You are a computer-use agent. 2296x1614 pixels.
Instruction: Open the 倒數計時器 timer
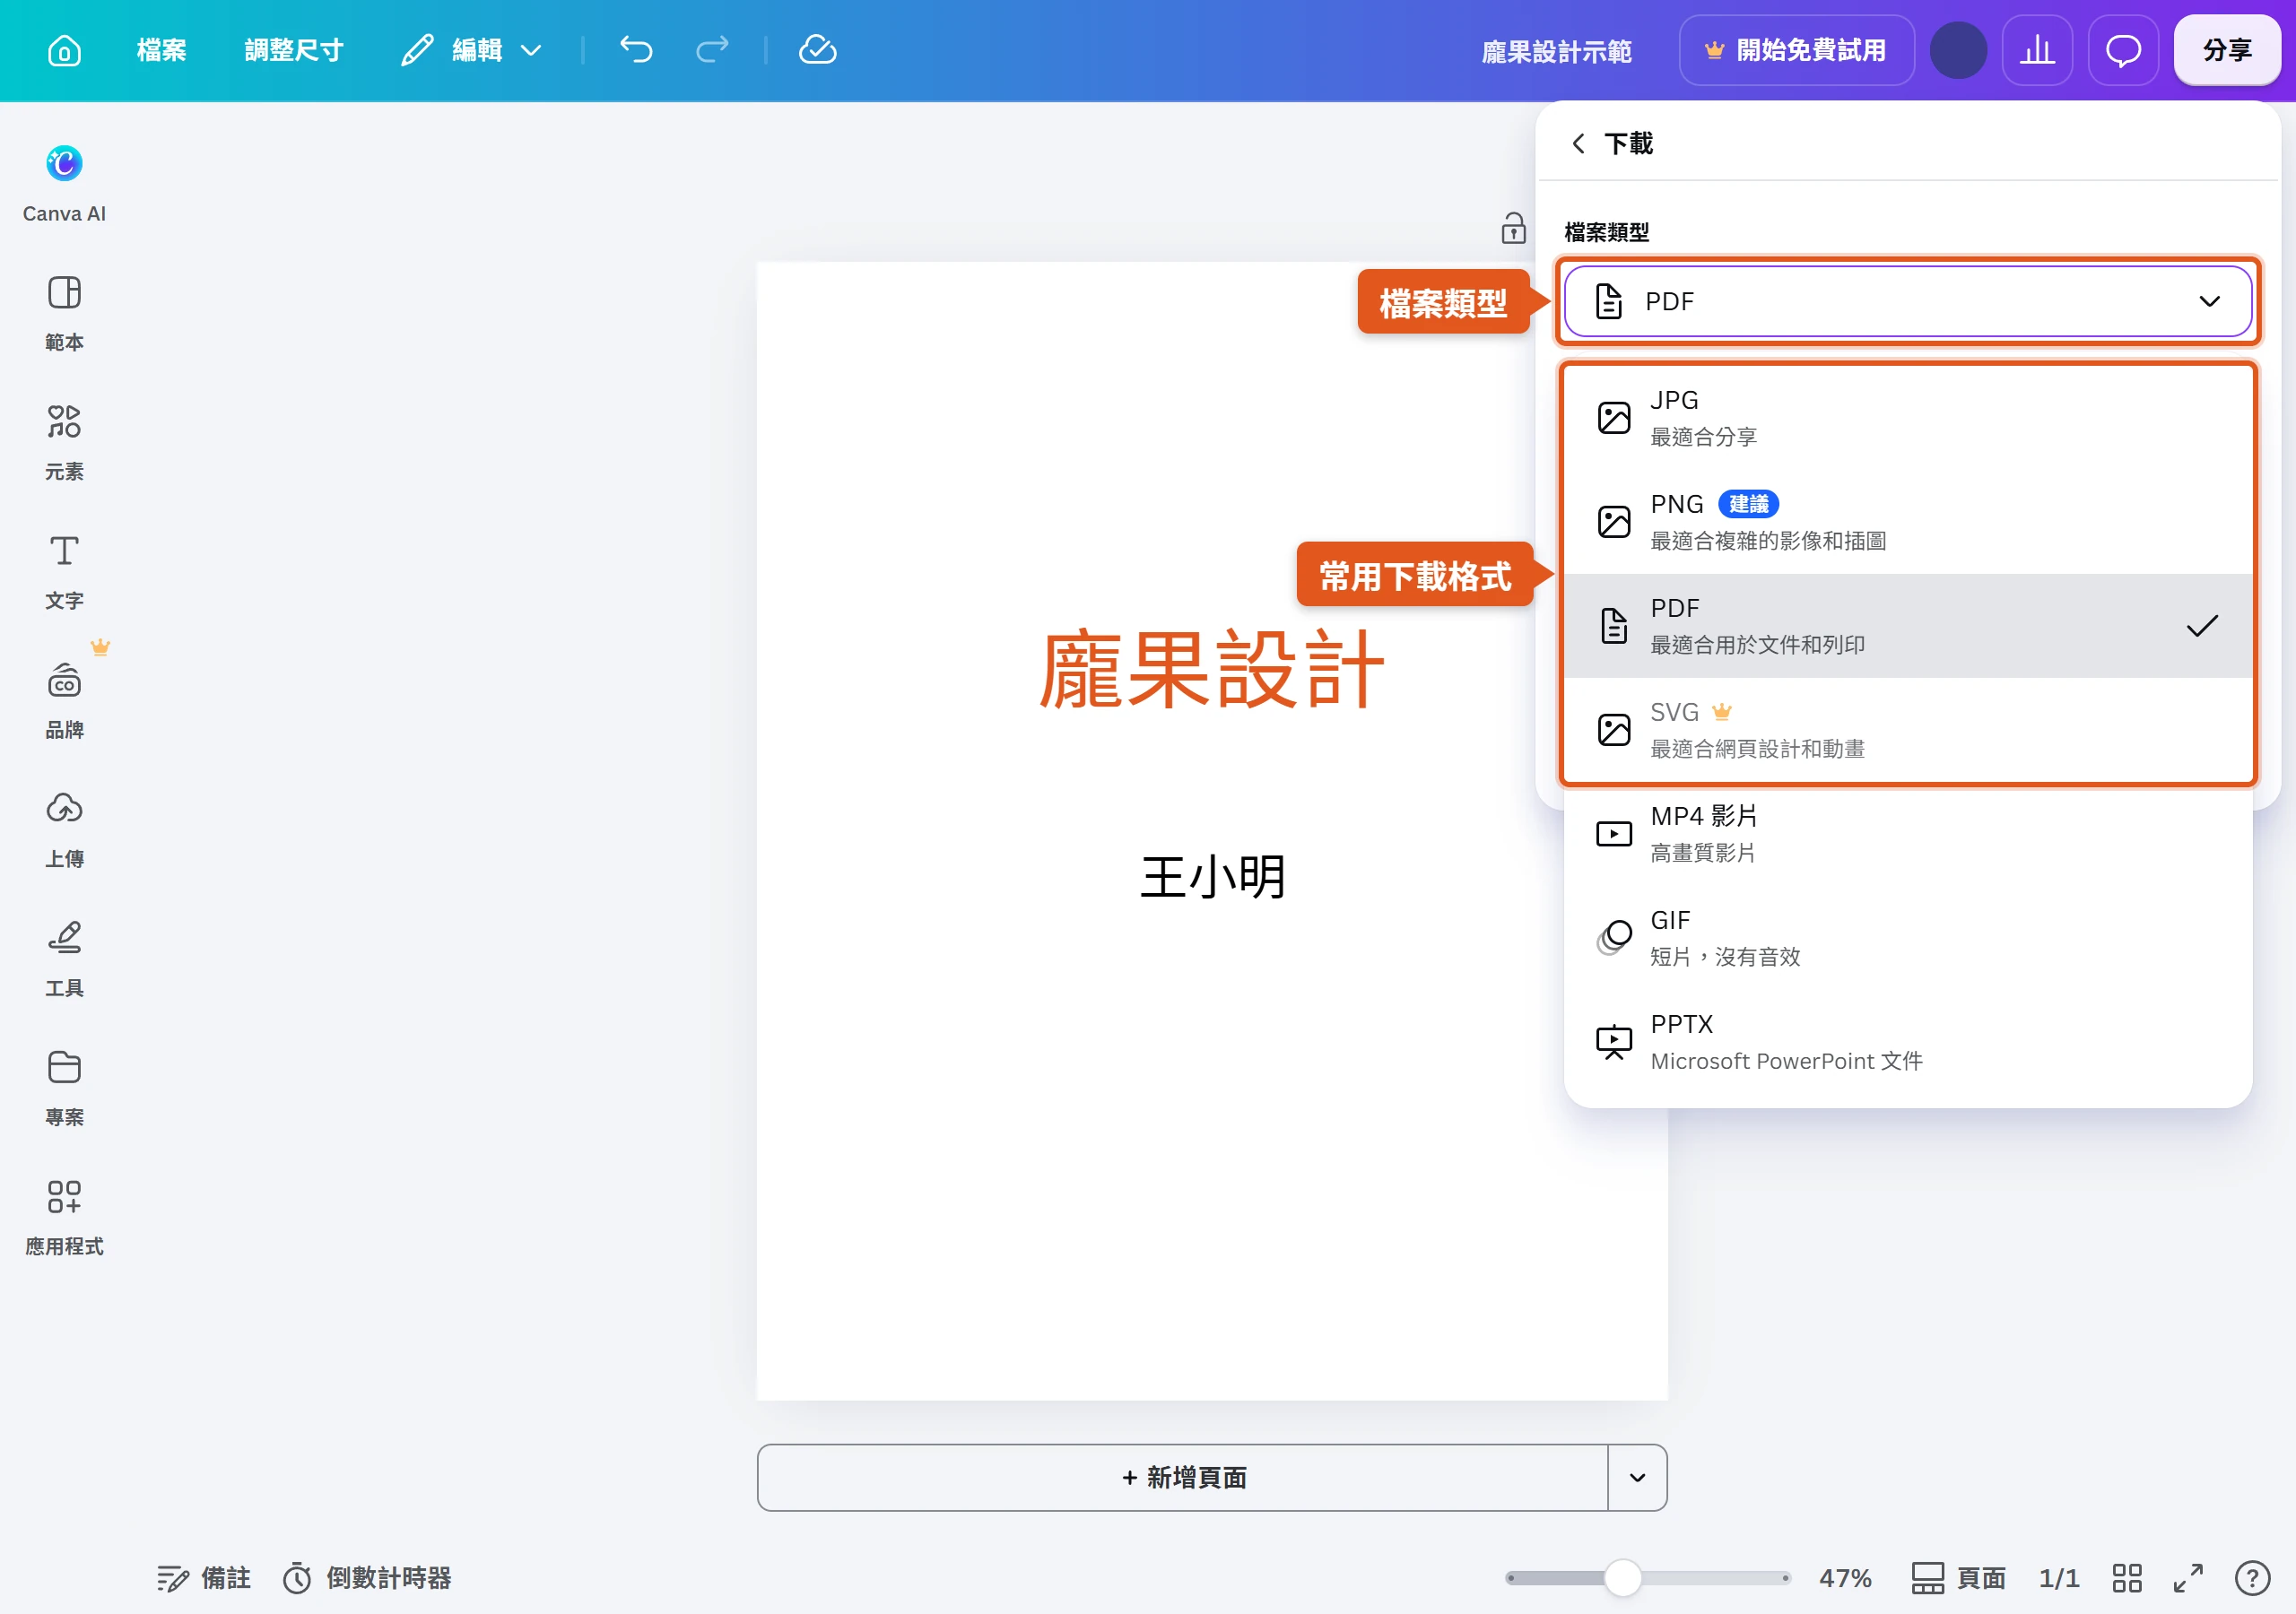pyautogui.click(x=367, y=1578)
